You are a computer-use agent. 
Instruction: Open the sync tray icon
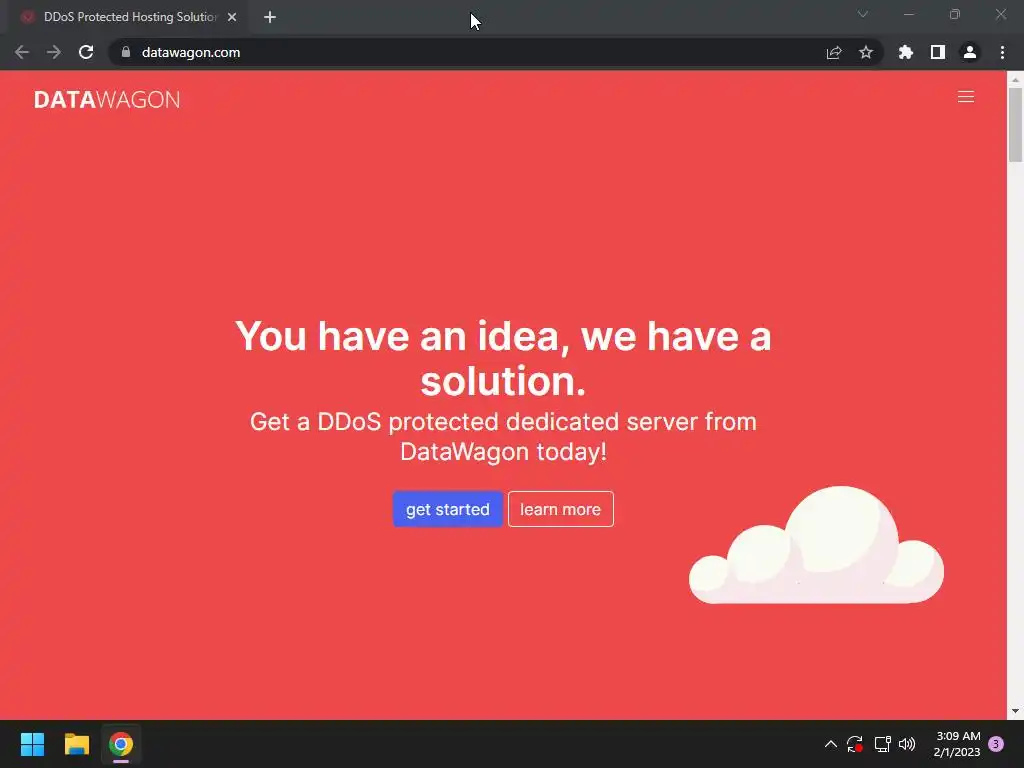point(855,744)
